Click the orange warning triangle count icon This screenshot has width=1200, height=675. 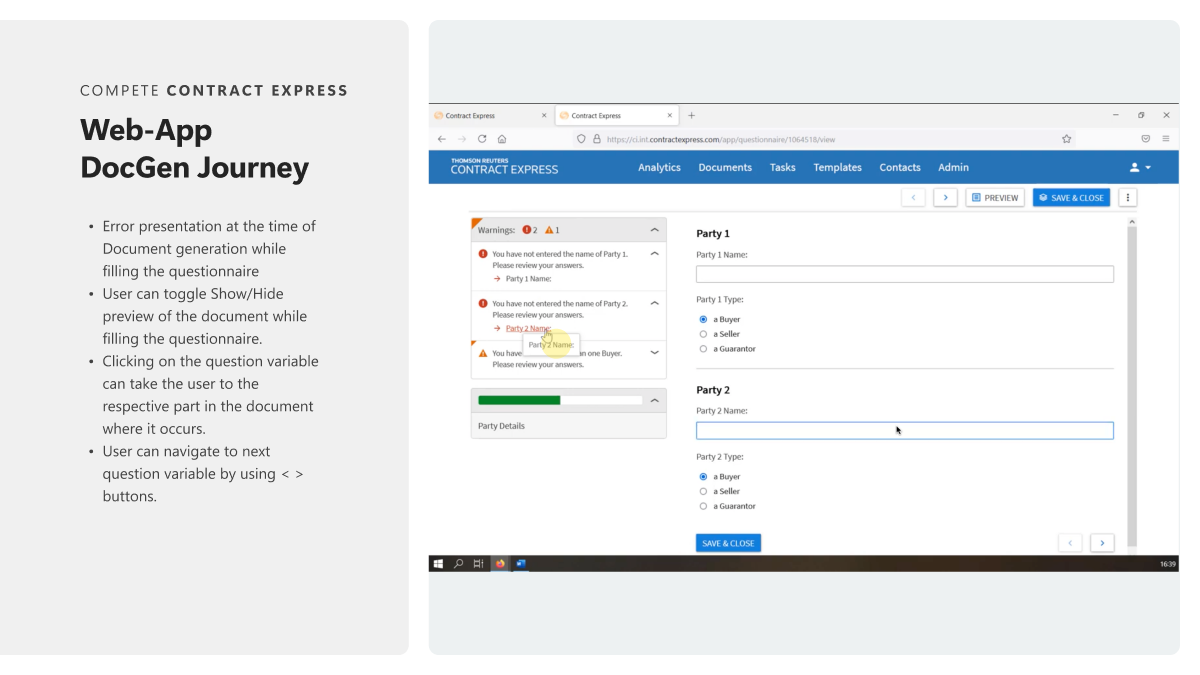pyautogui.click(x=549, y=230)
